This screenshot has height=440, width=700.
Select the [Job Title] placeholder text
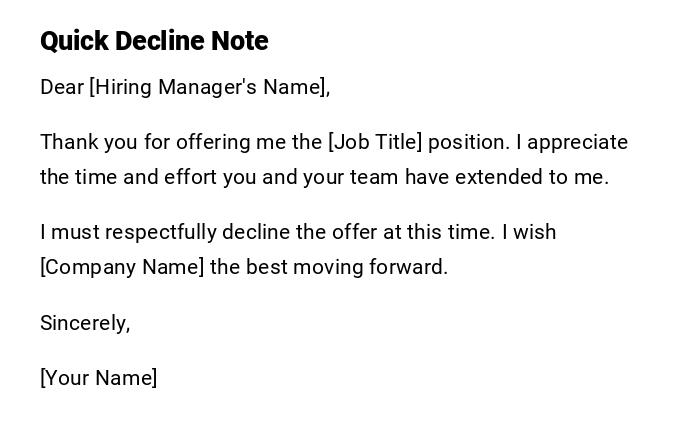(x=375, y=142)
